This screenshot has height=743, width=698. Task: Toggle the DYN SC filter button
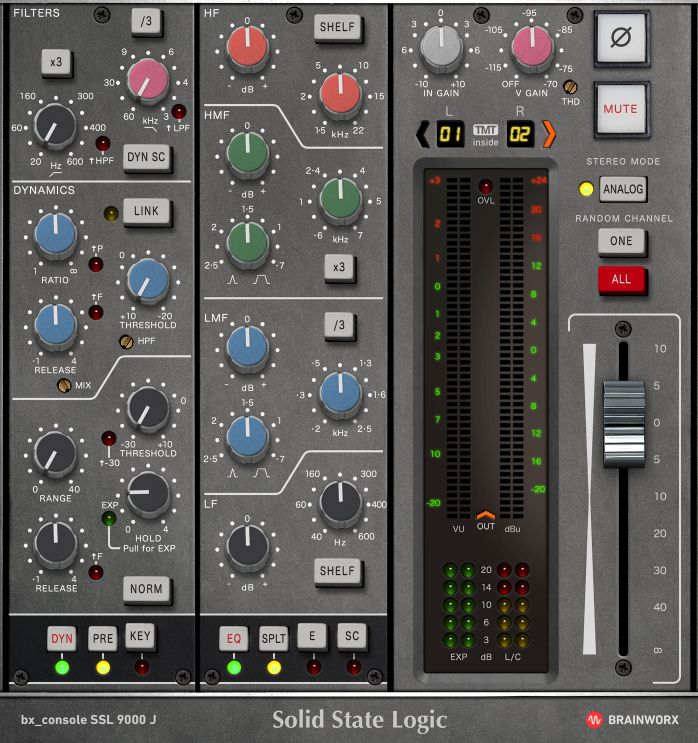[x=146, y=157]
